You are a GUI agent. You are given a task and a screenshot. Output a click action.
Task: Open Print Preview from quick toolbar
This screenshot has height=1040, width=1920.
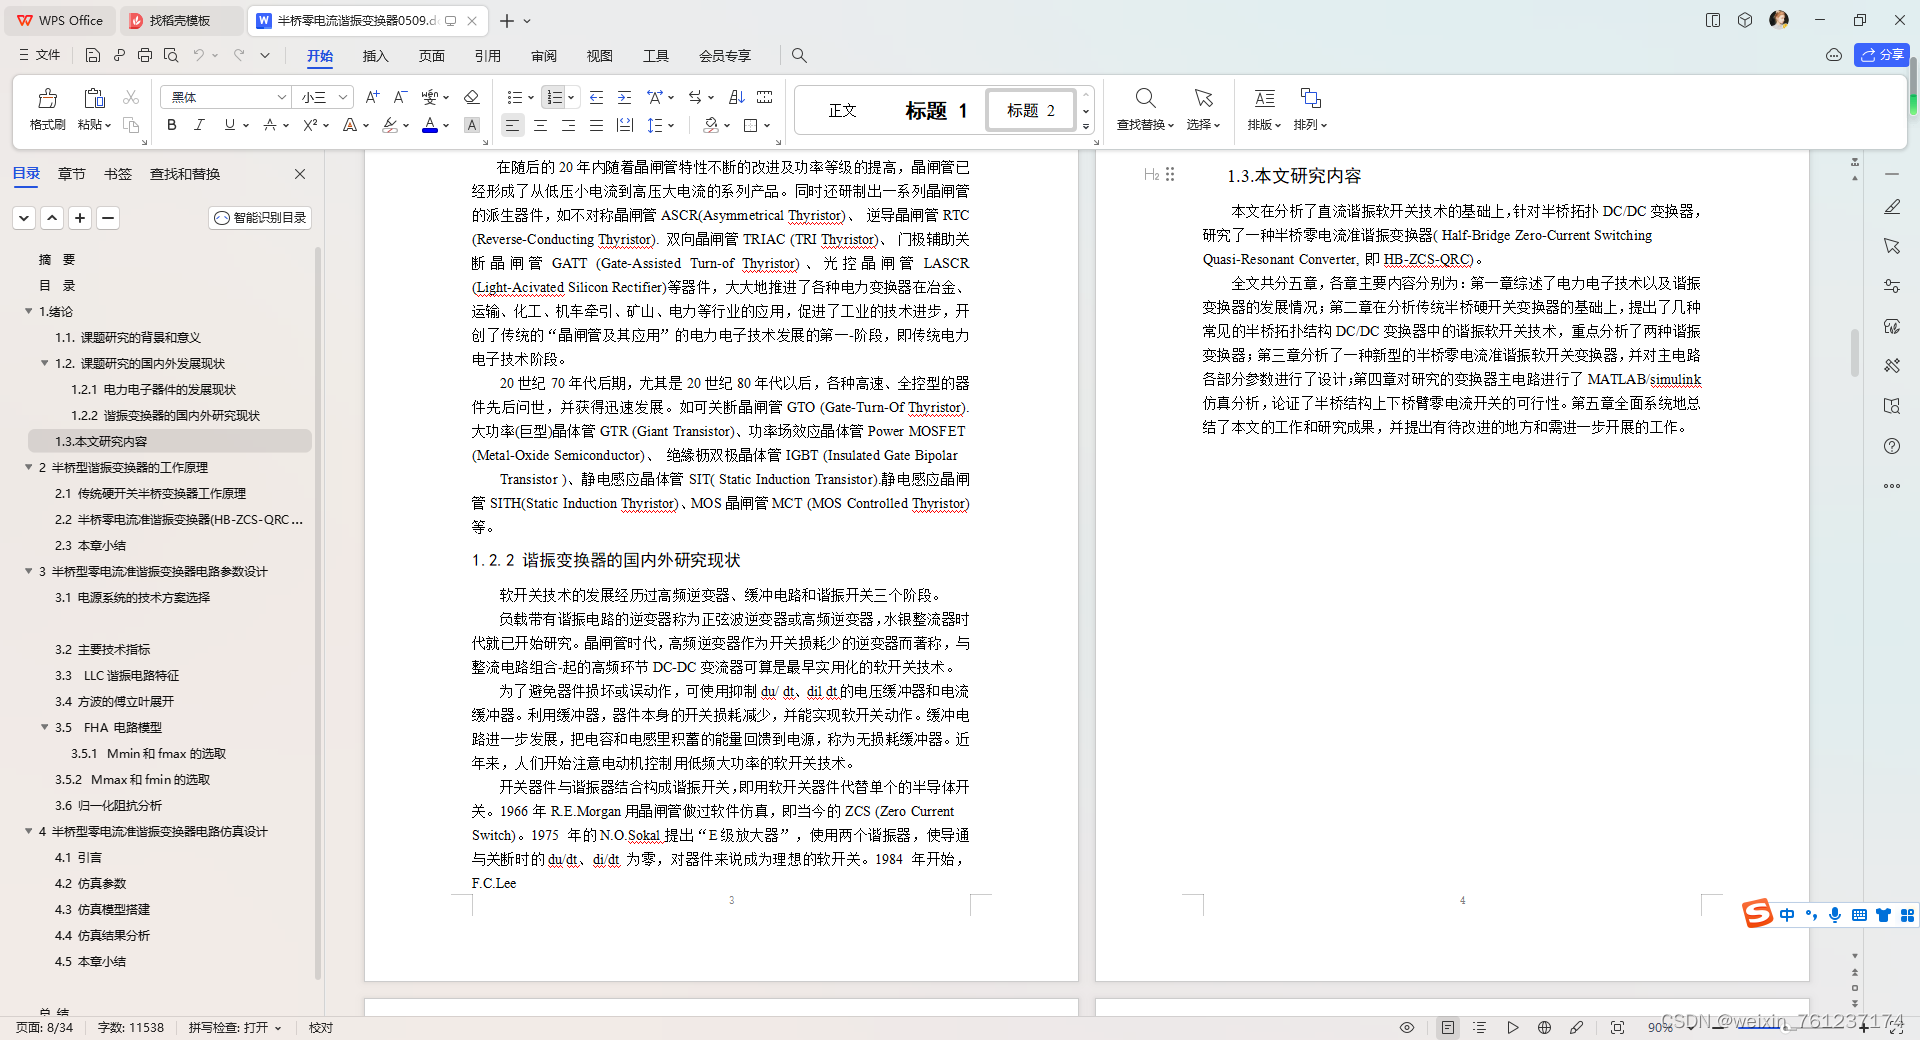tap(171, 55)
